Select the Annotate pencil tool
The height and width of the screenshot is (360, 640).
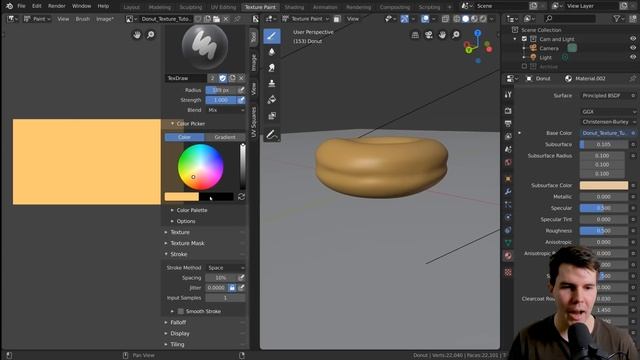272,135
